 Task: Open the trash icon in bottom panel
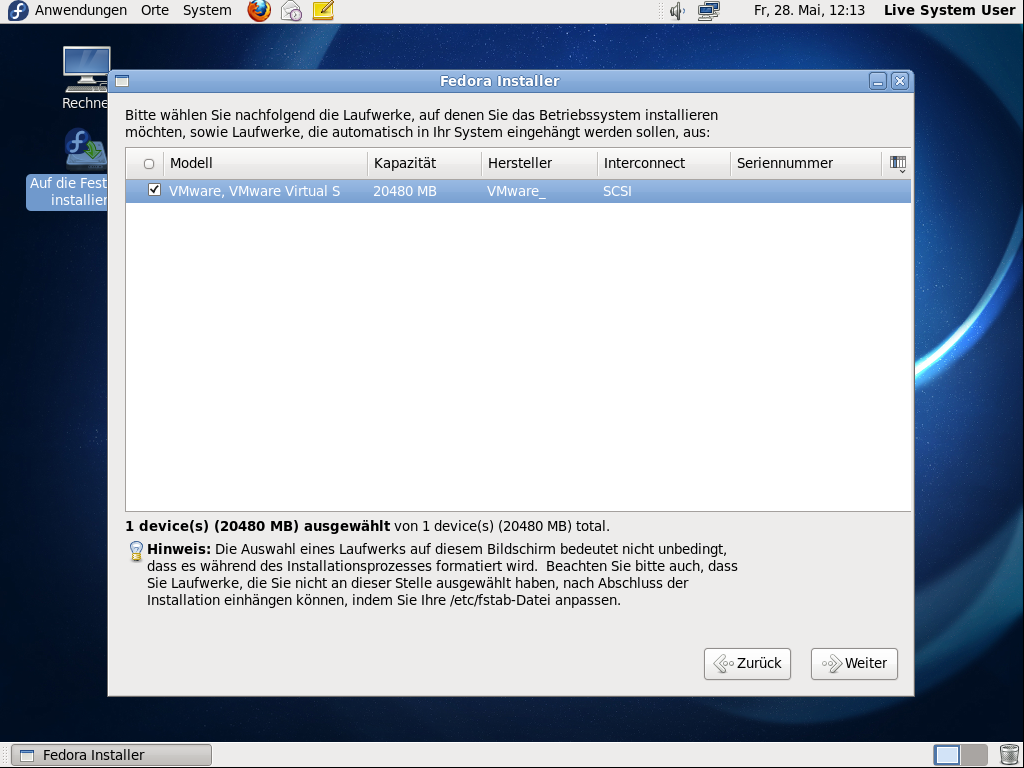[x=1009, y=754]
